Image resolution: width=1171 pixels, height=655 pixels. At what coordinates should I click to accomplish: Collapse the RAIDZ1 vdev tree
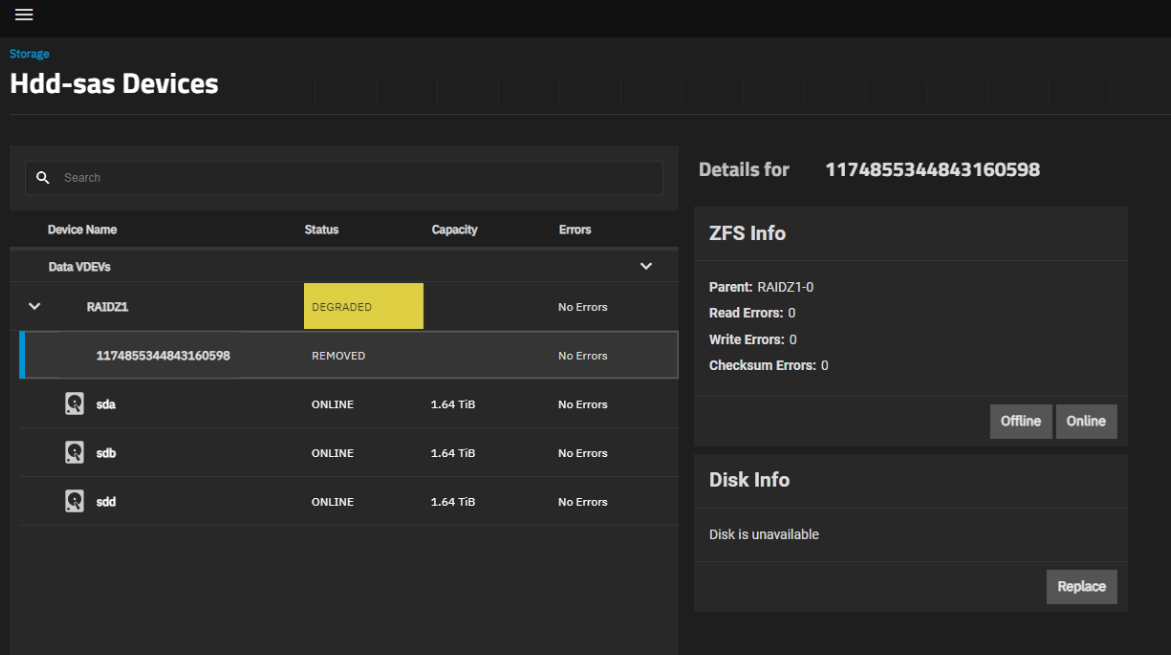point(35,306)
